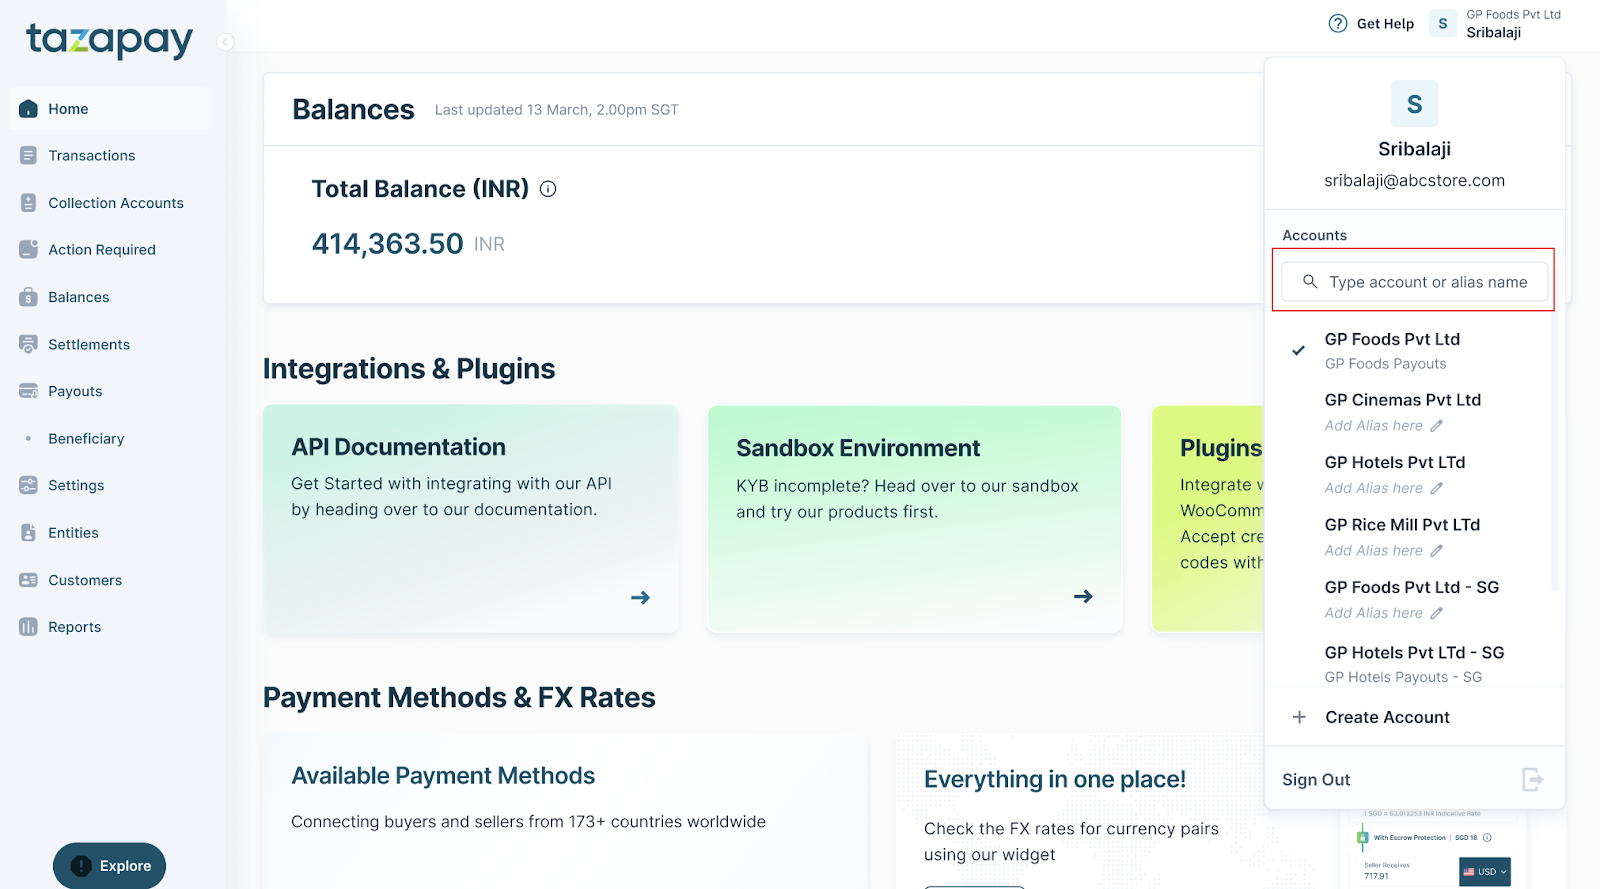Collapse the sidebar with chevron button

point(226,42)
